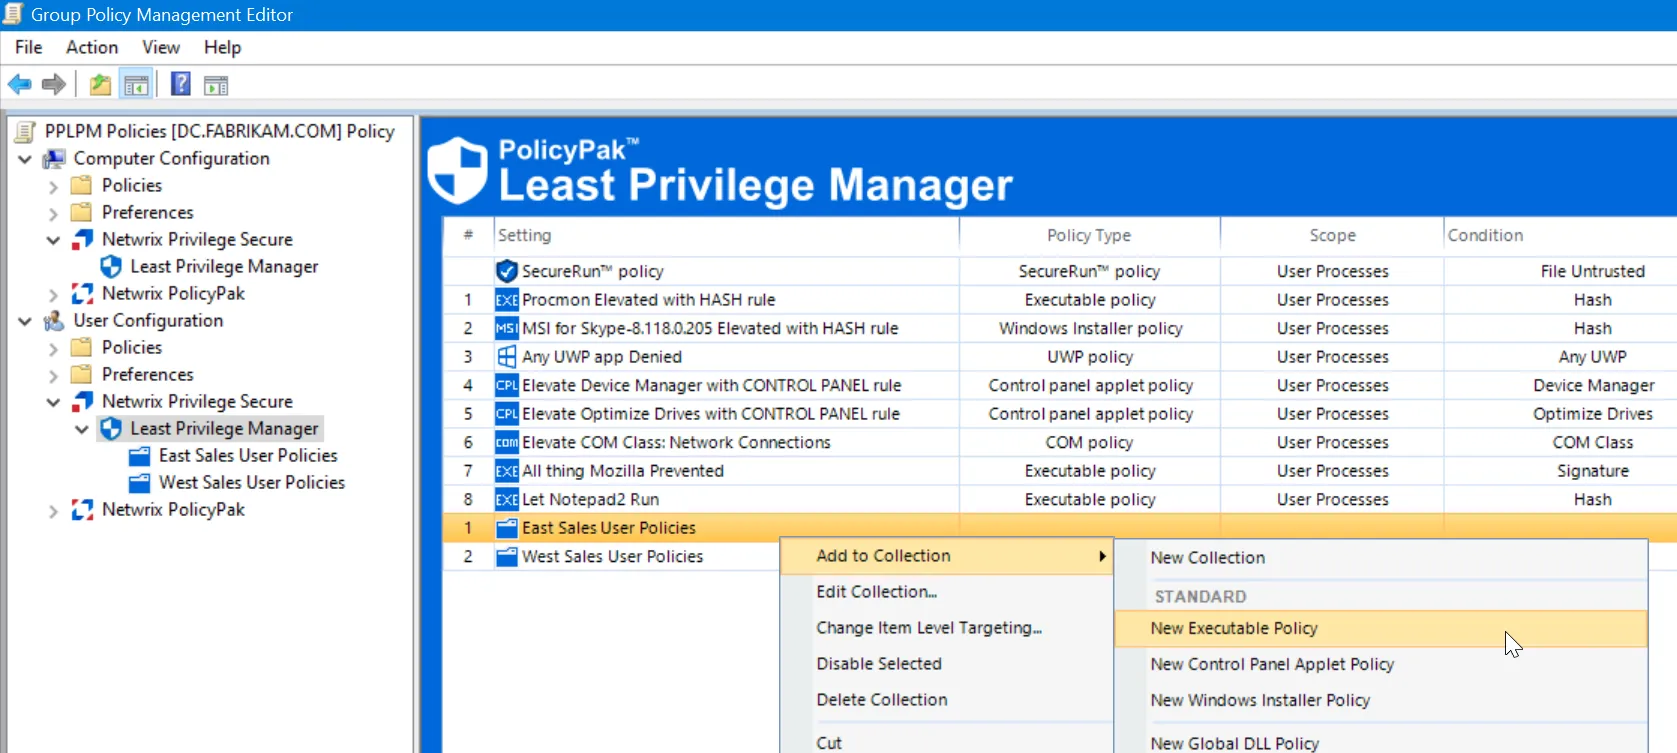
Task: Click the Show/Hide action pane icon
Action: 216,85
